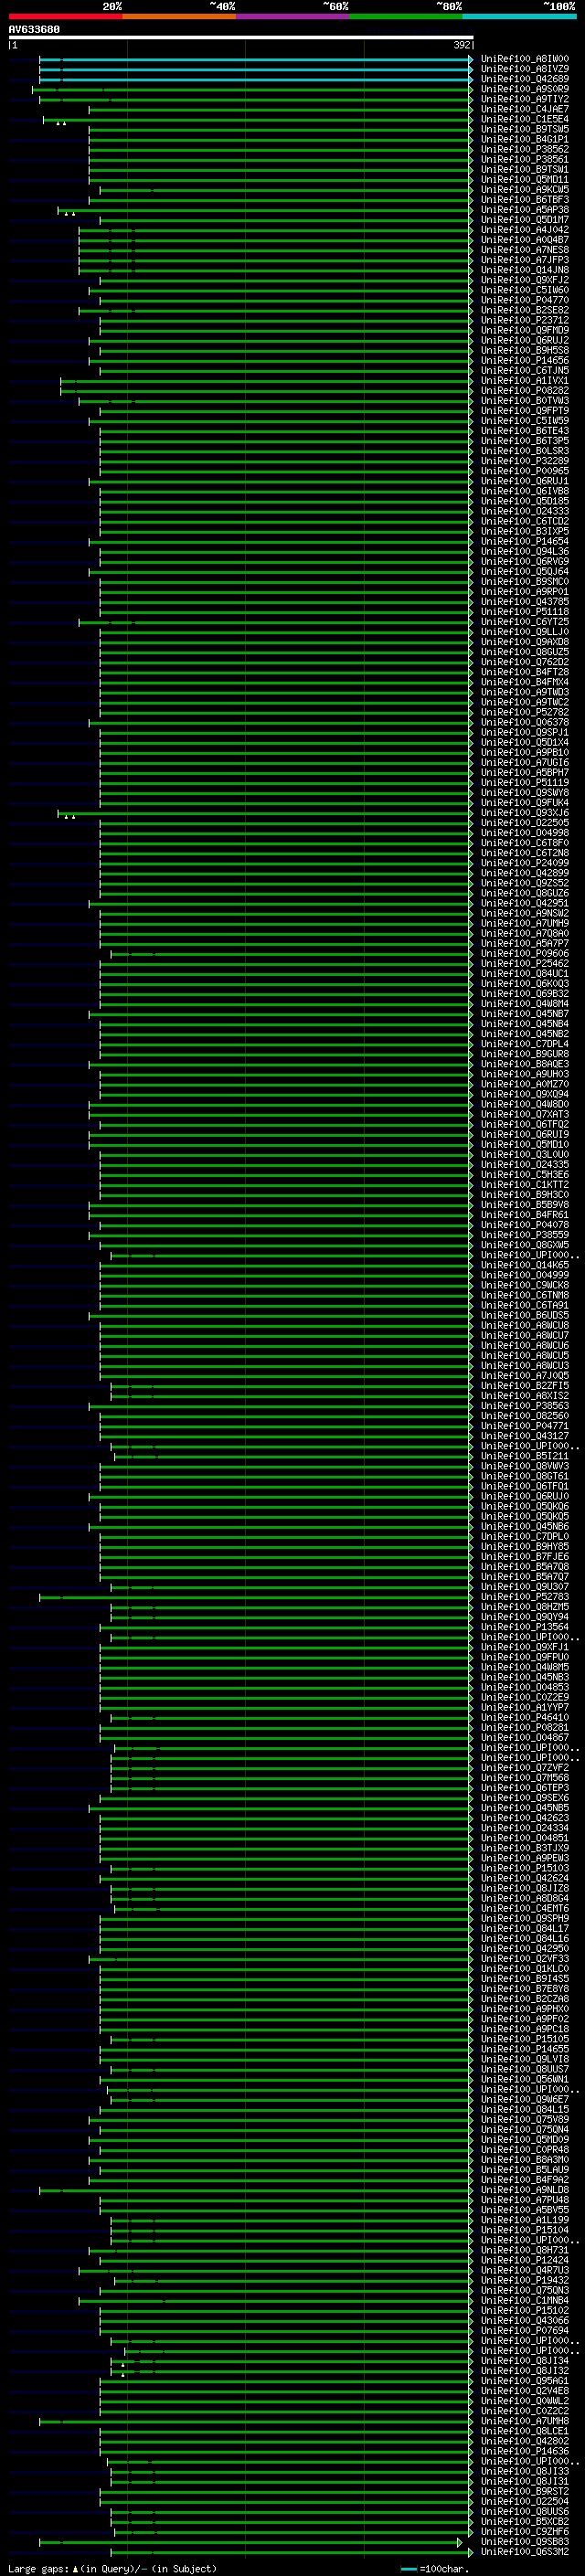The image size is (585, 2576).
Task: Click hit label UniRef100_B6TBF3
Action: click(x=525, y=200)
